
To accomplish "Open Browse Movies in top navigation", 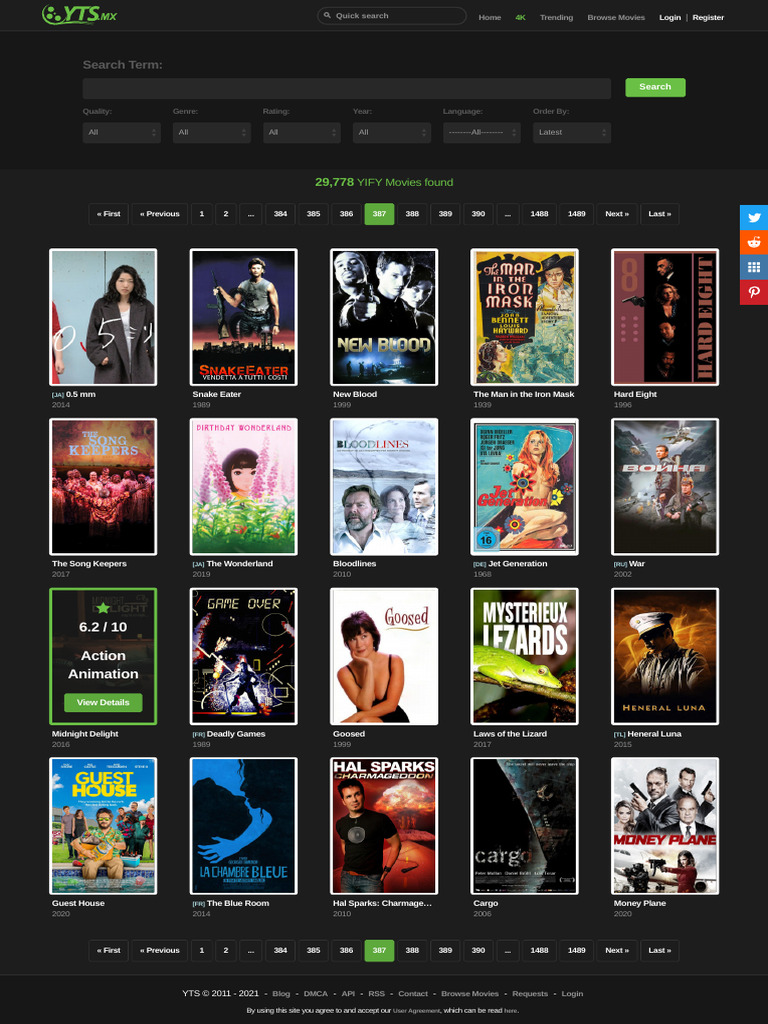I will [x=616, y=18].
